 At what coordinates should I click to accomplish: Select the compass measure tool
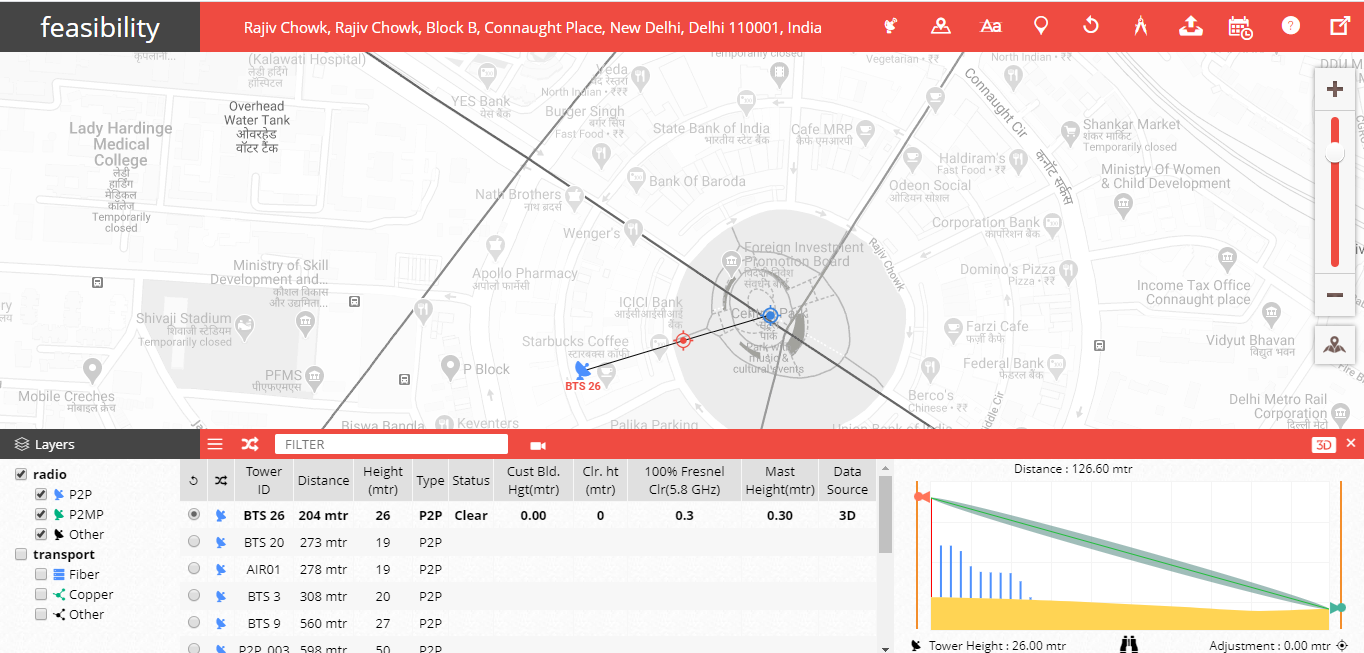(x=1141, y=26)
